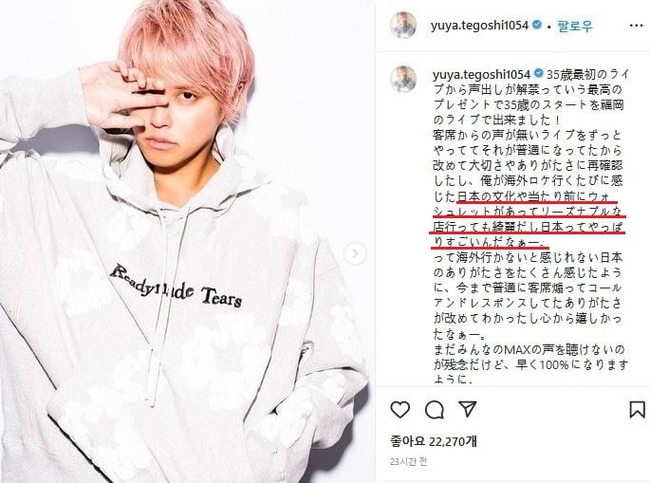Follow the account via 팔로우 link
This screenshot has height=483, width=650.
[575, 26]
